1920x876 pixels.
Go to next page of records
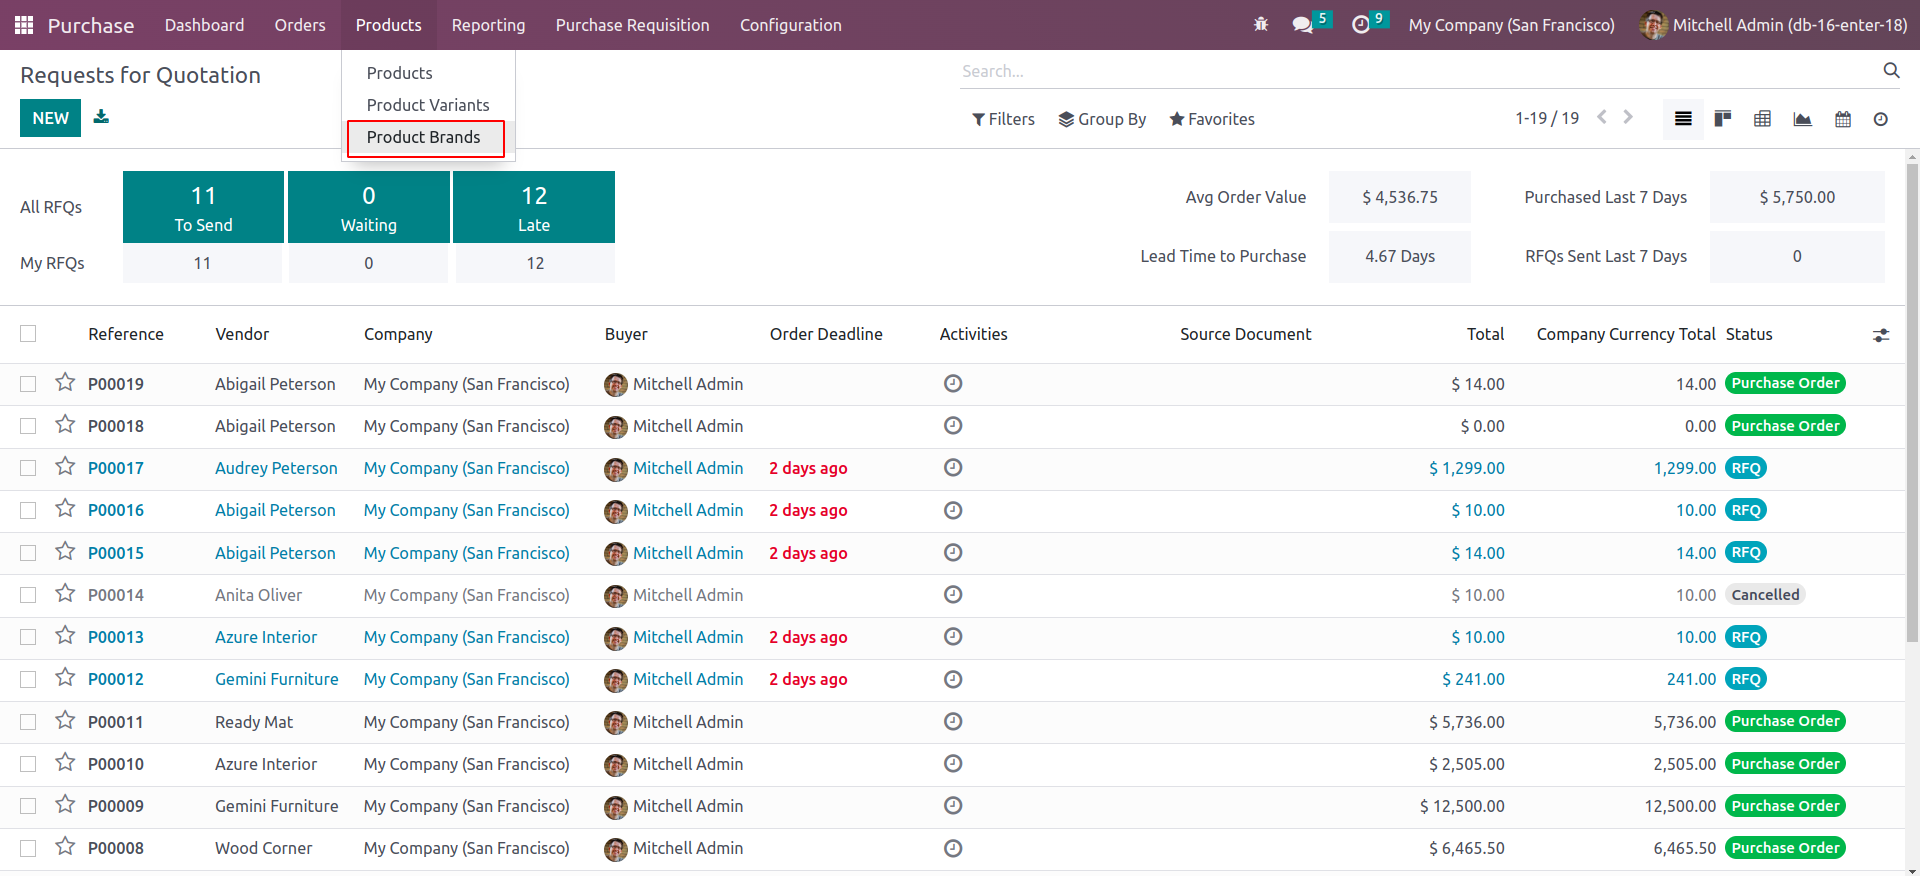1628,117
